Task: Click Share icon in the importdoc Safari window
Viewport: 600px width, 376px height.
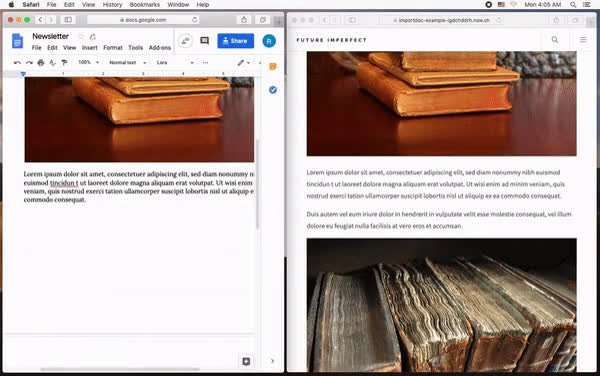Action: 556,20
